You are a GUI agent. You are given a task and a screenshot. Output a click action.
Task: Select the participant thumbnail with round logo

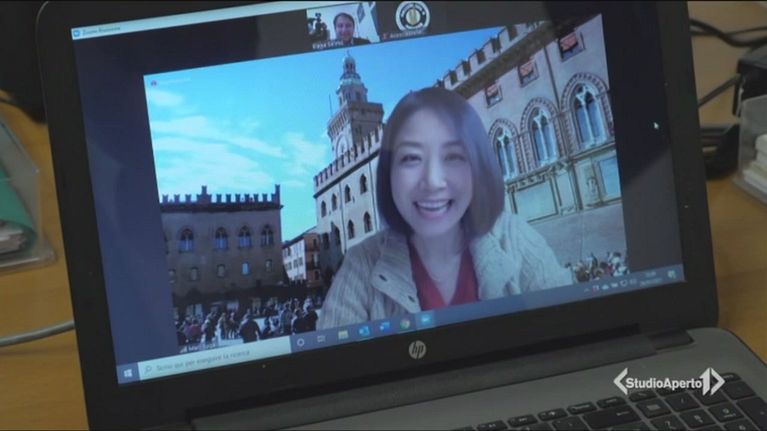pos(411,17)
